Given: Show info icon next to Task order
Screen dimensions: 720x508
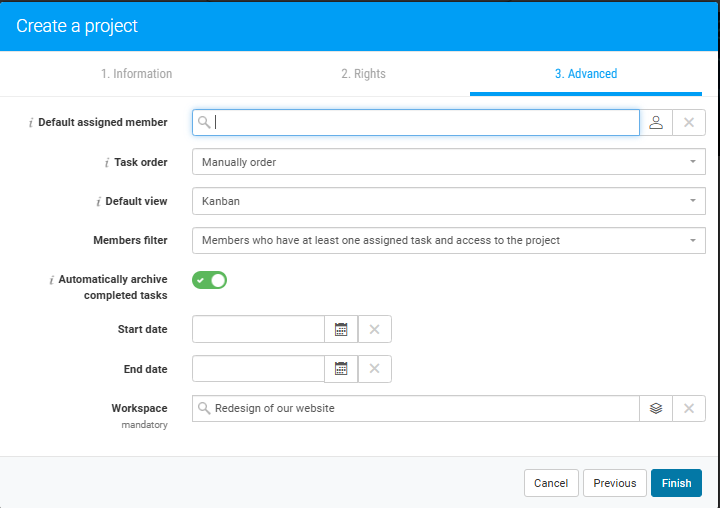Looking at the screenshot, I should [106, 162].
